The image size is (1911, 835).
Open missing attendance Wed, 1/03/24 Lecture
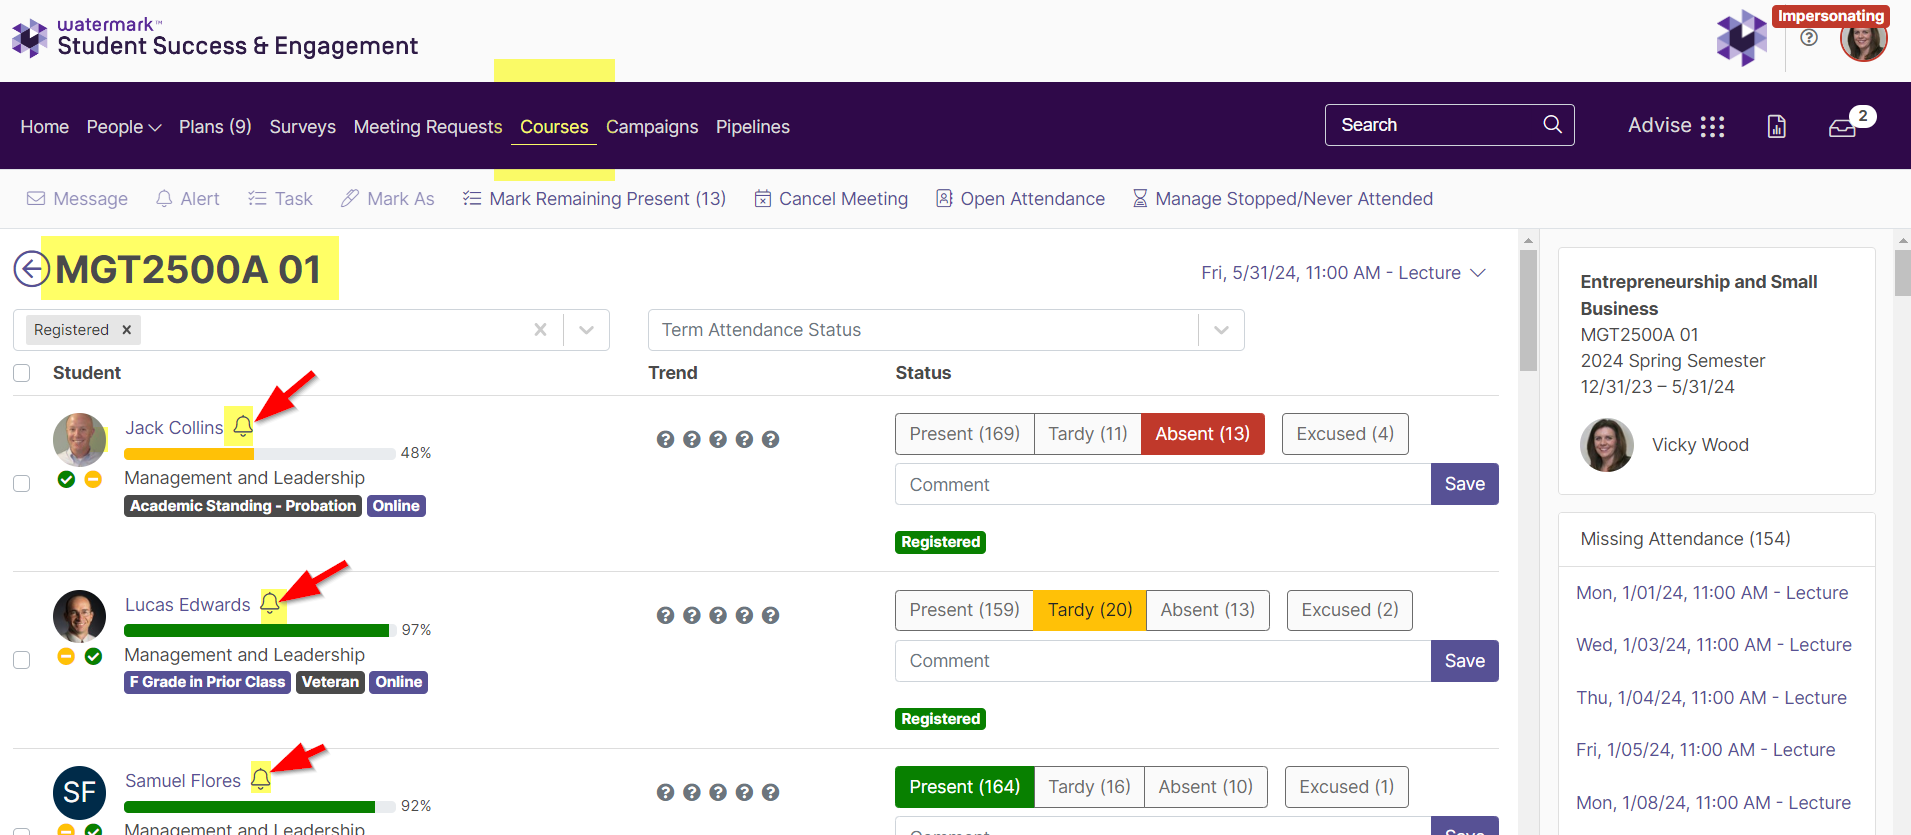1714,645
